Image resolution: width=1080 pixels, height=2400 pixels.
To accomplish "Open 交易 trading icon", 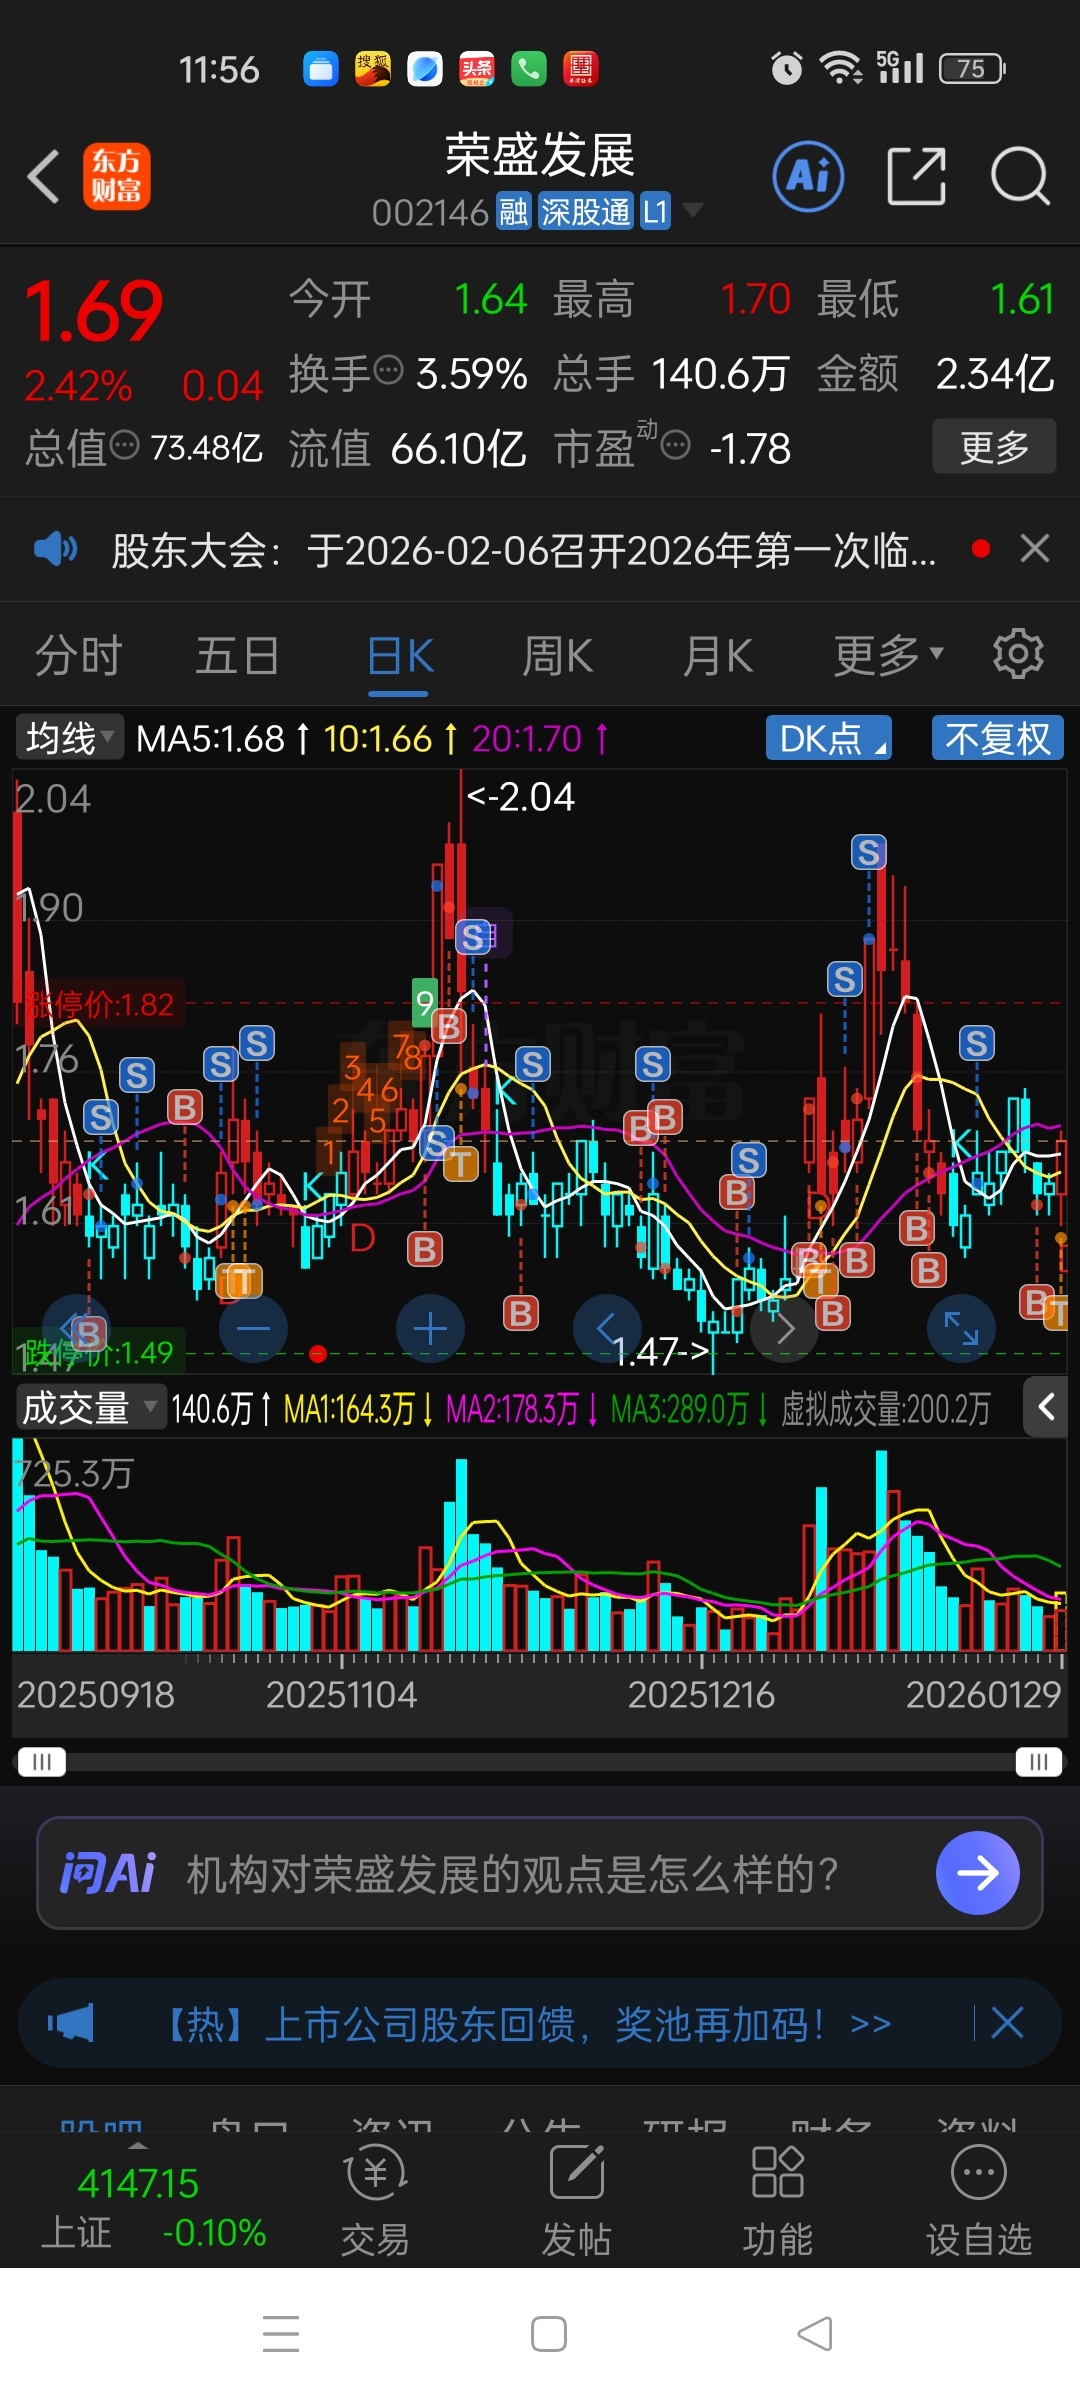I will (375, 2201).
